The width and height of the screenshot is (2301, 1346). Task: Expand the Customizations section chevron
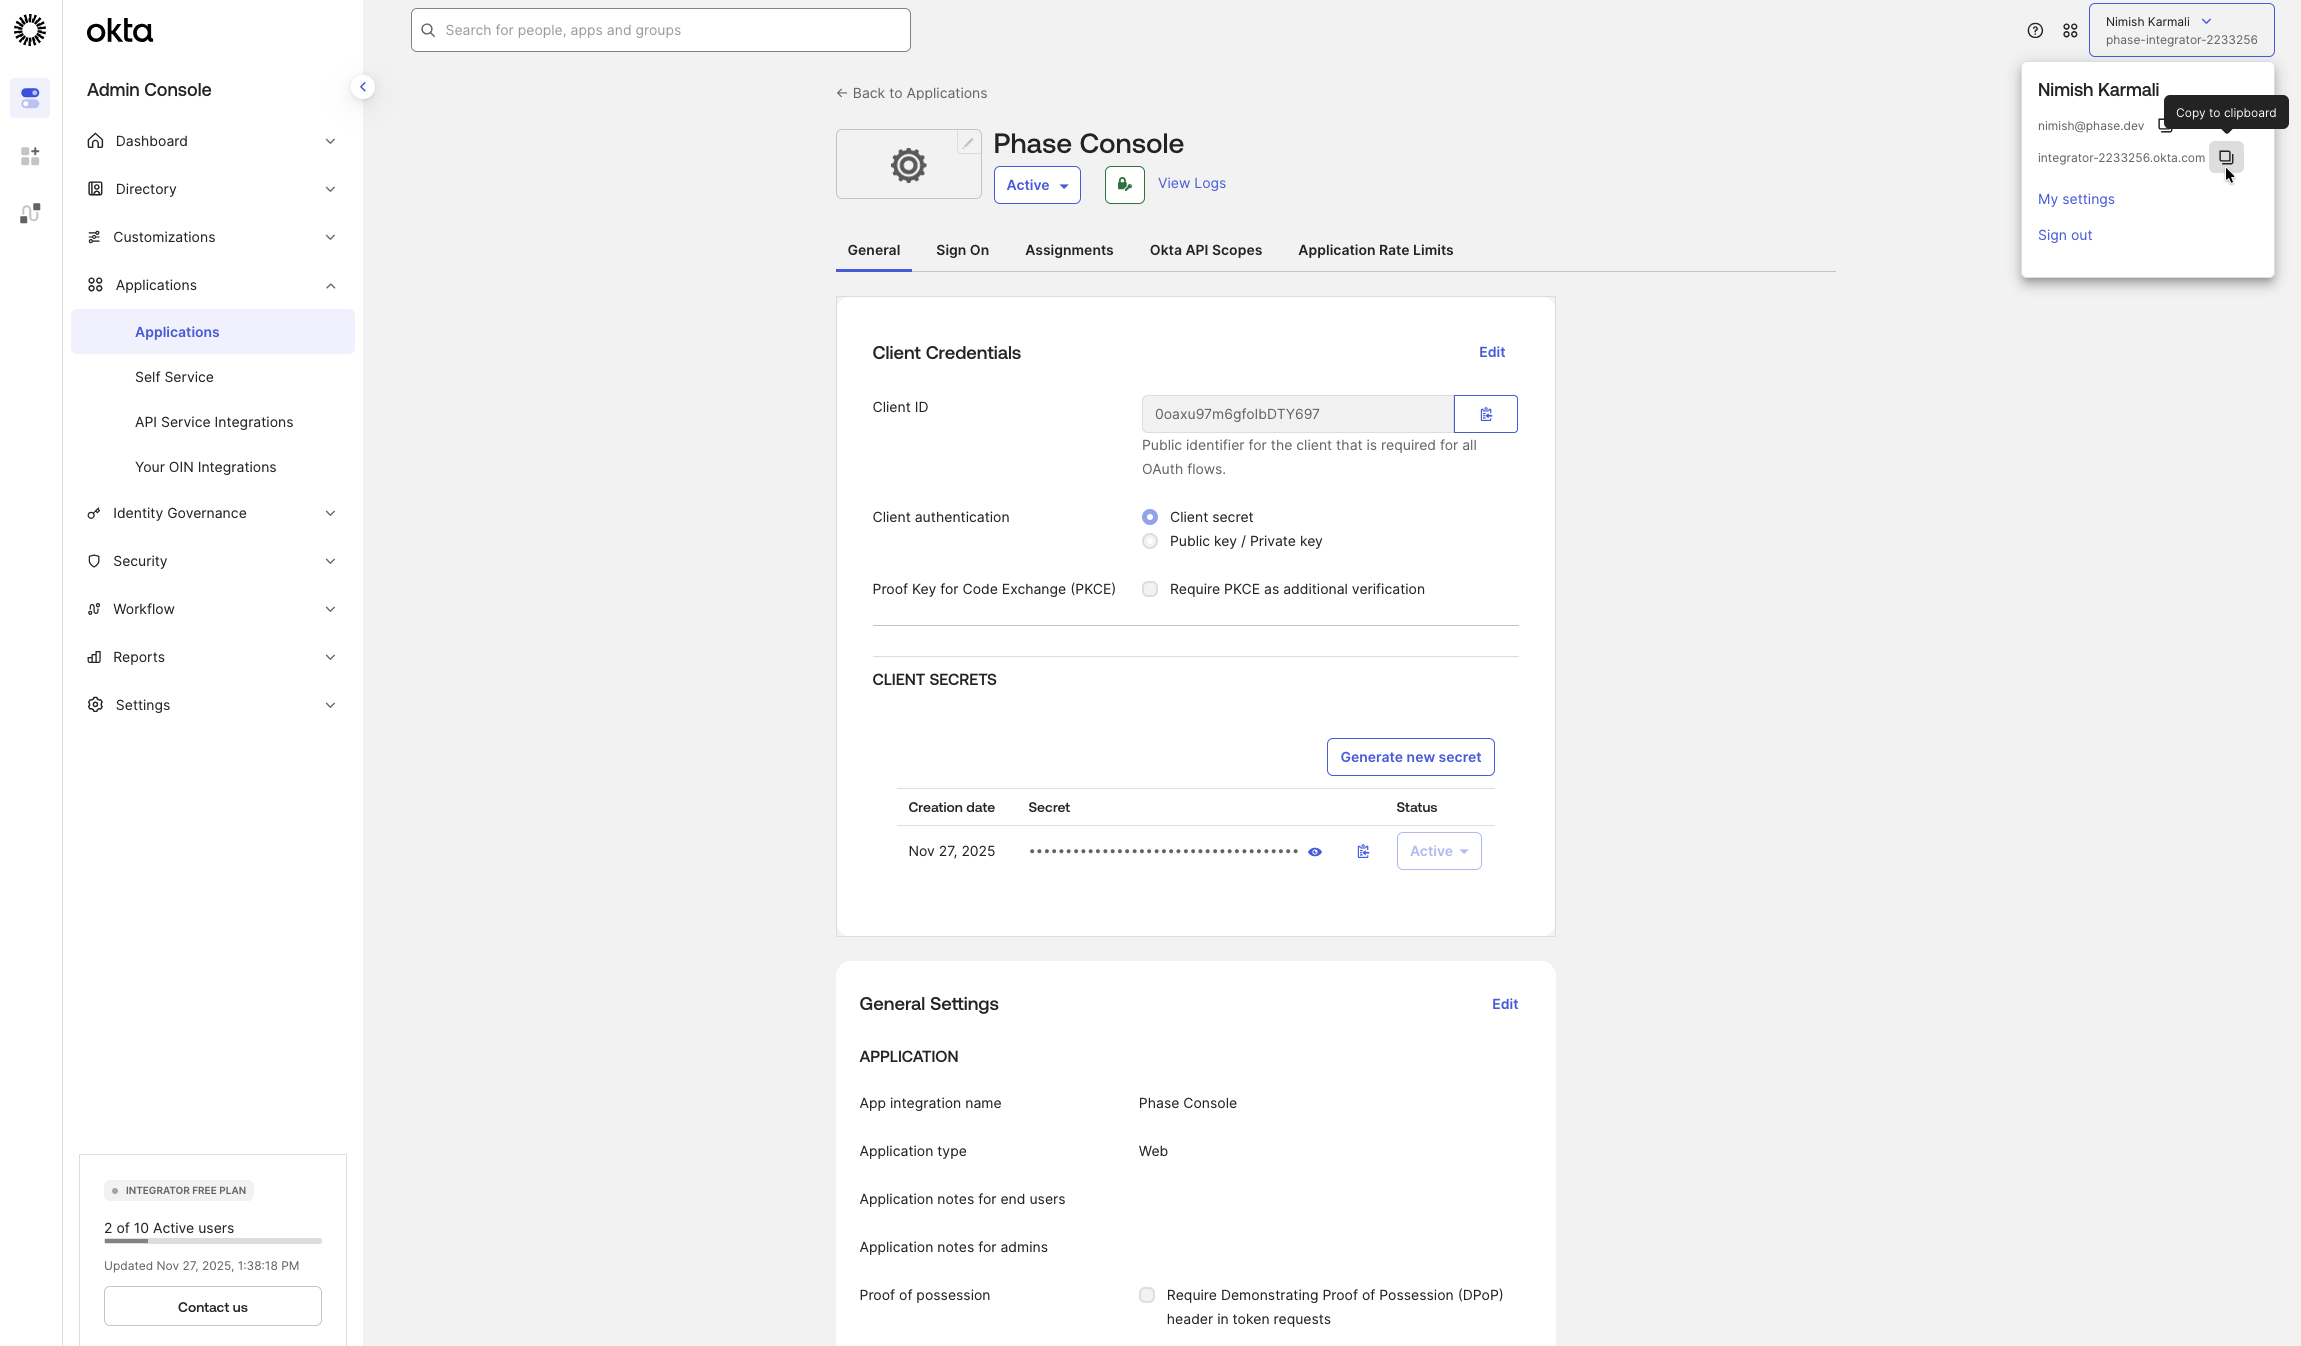(x=330, y=237)
